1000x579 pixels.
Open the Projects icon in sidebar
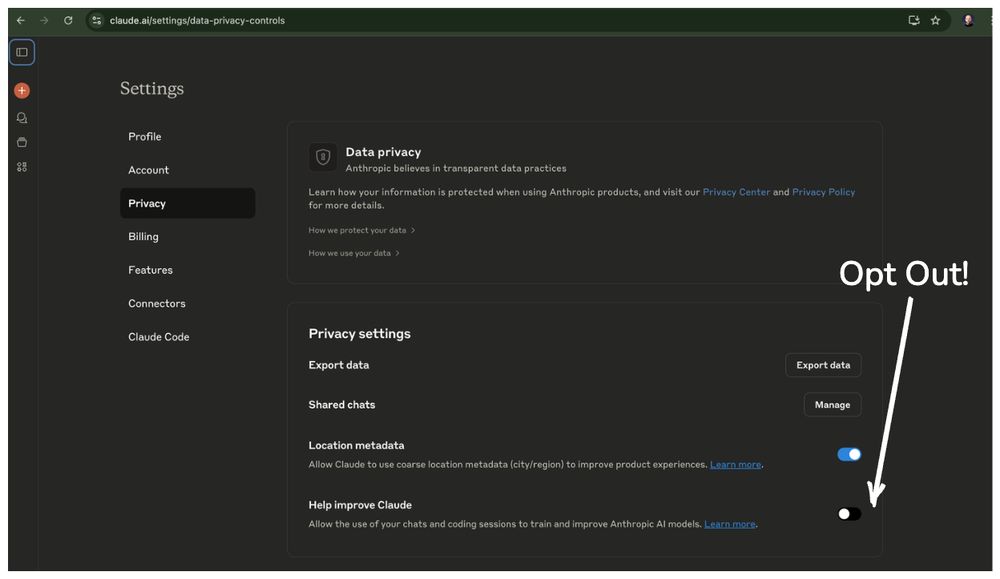coord(22,142)
